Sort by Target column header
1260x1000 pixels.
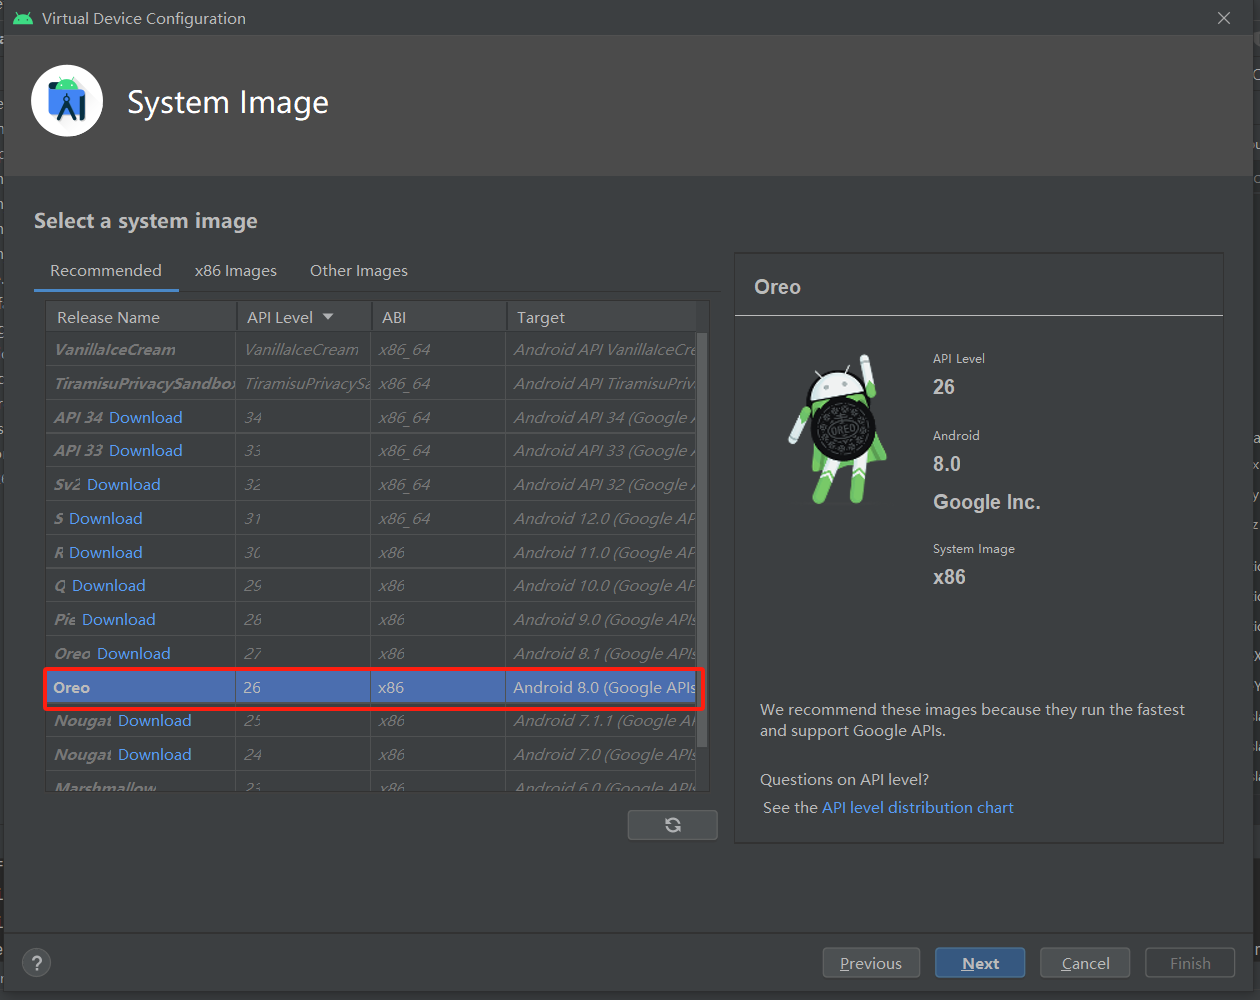(601, 317)
